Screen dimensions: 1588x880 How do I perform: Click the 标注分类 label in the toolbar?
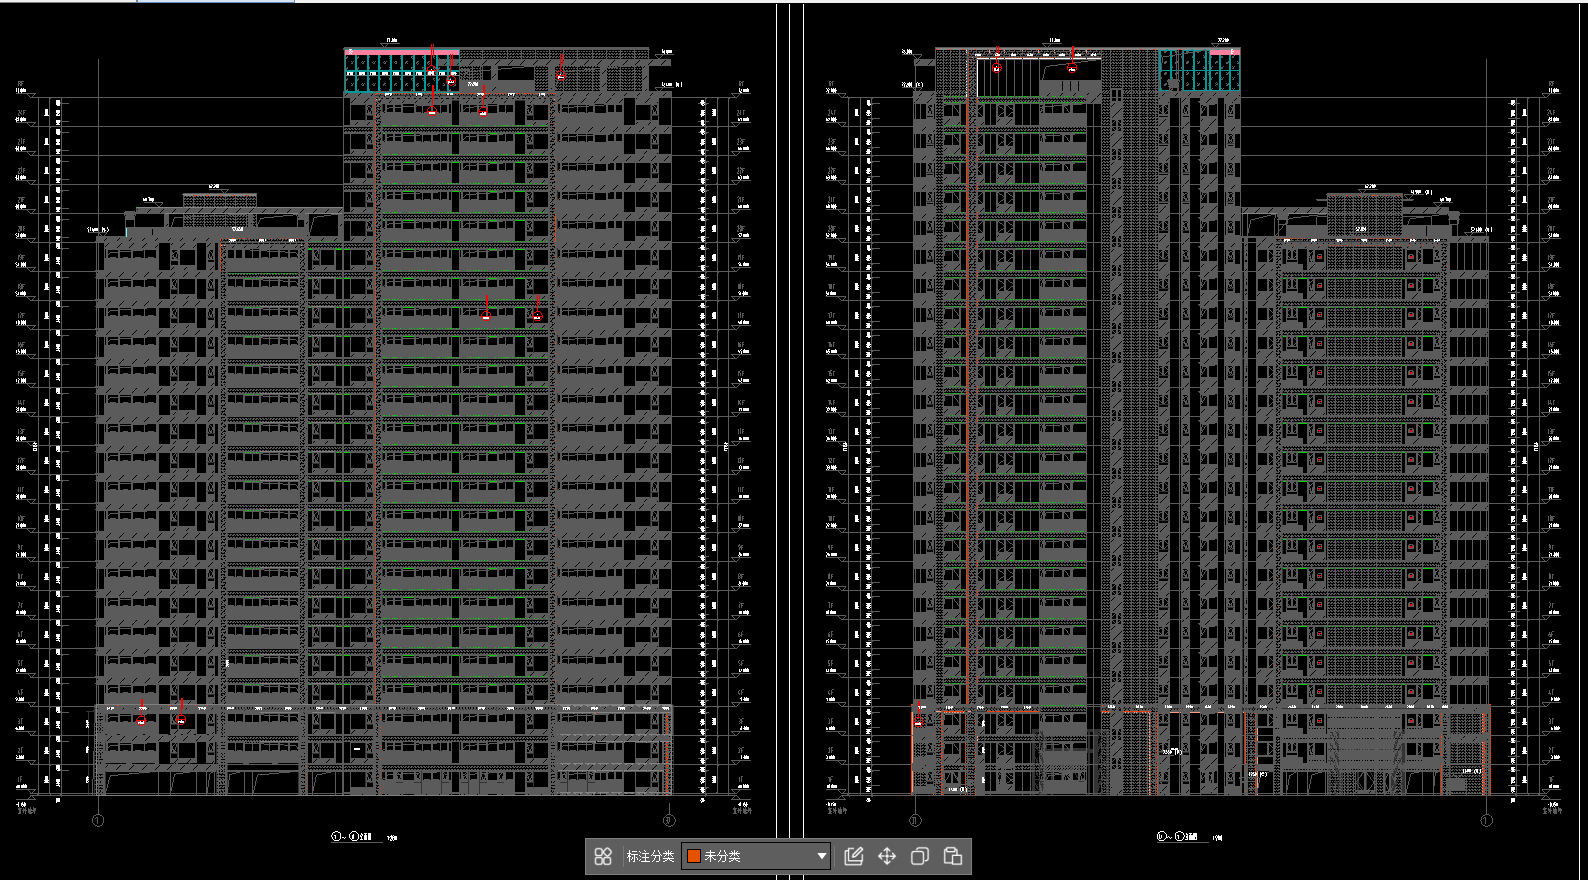click(x=650, y=856)
